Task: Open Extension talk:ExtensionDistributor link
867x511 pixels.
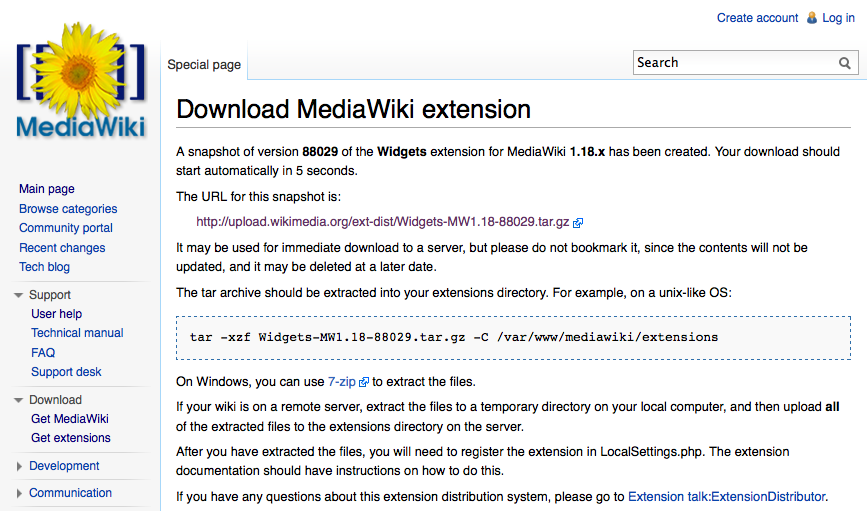Action: pyautogui.click(x=726, y=496)
